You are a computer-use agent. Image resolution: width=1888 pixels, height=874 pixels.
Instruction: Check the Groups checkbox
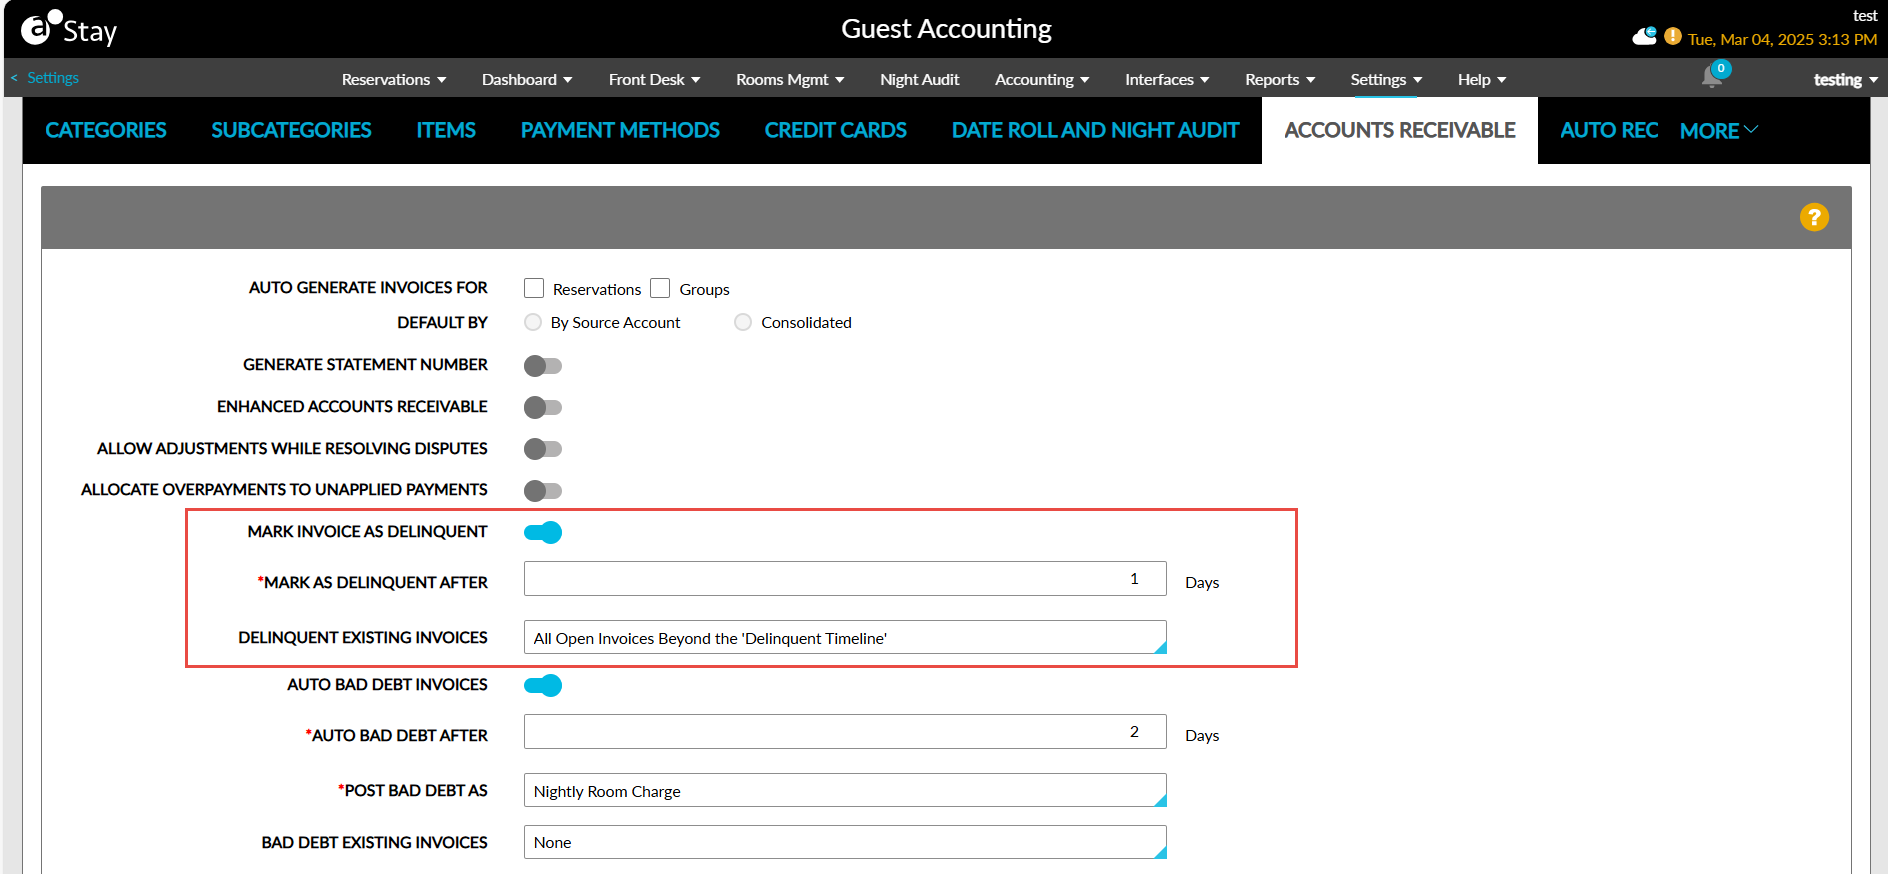(x=660, y=288)
